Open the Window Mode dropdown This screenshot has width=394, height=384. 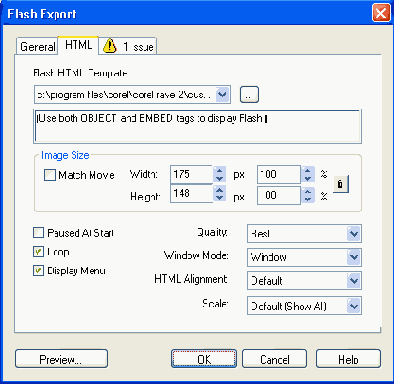(x=354, y=257)
